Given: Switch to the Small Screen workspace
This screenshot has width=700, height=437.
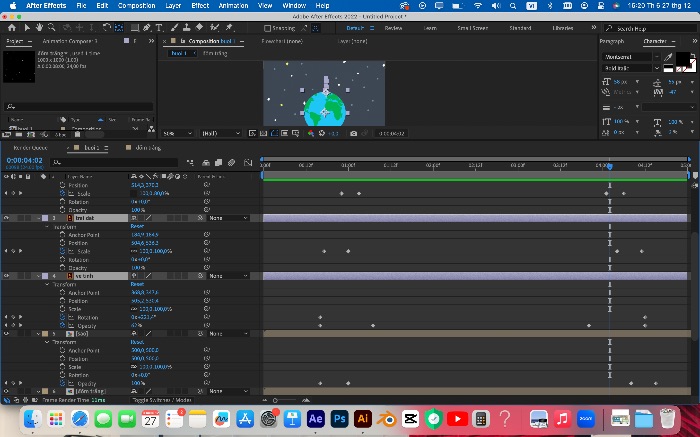Looking at the screenshot, I should coord(472,28).
